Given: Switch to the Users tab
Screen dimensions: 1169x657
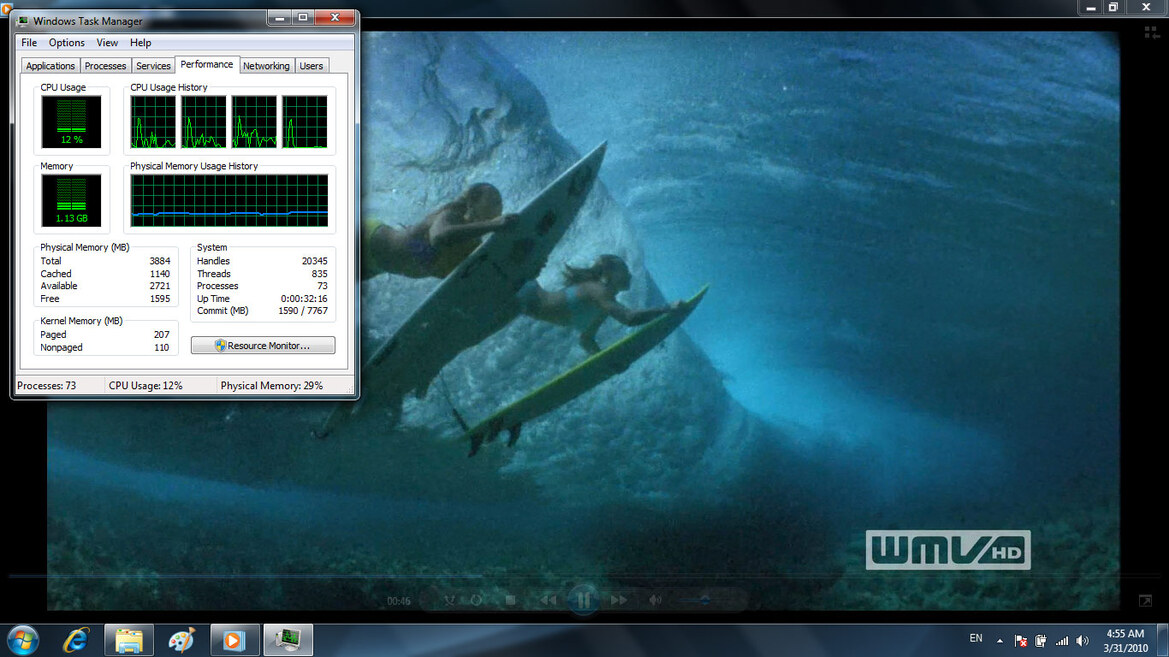Looking at the screenshot, I should coord(311,66).
